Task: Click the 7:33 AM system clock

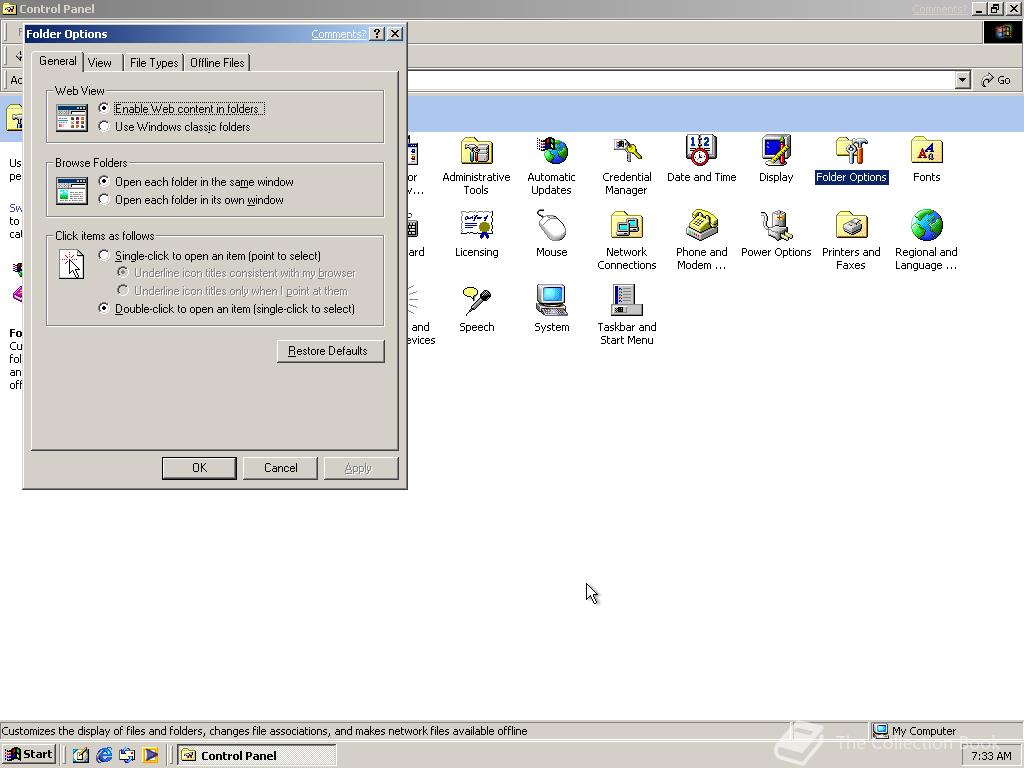Action: [991, 756]
